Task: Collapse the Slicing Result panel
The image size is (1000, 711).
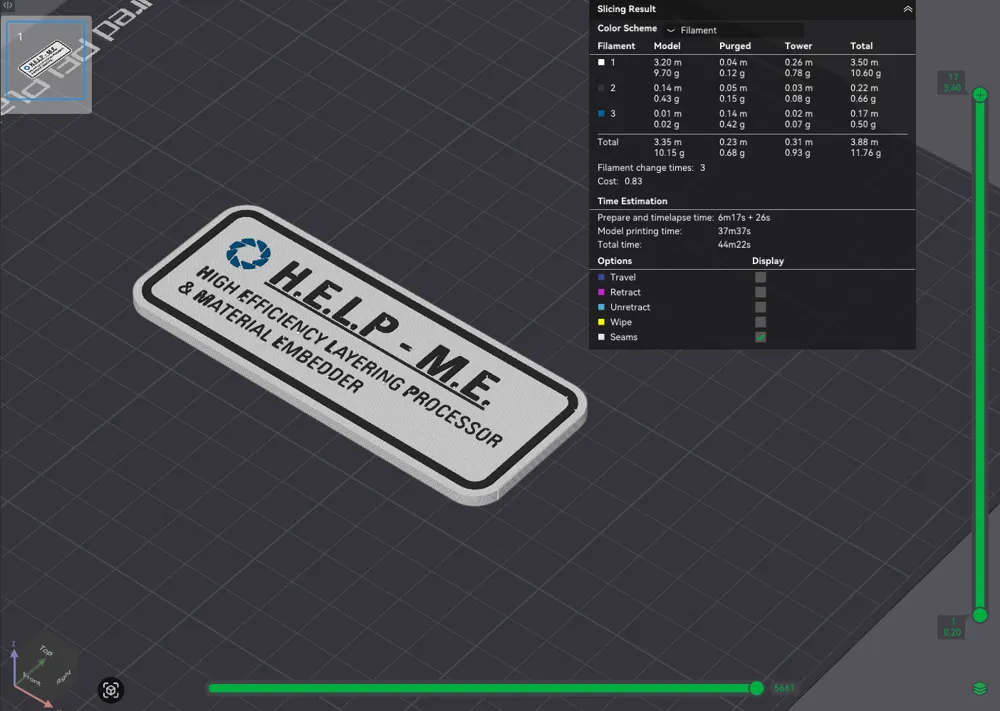Action: 908,9
